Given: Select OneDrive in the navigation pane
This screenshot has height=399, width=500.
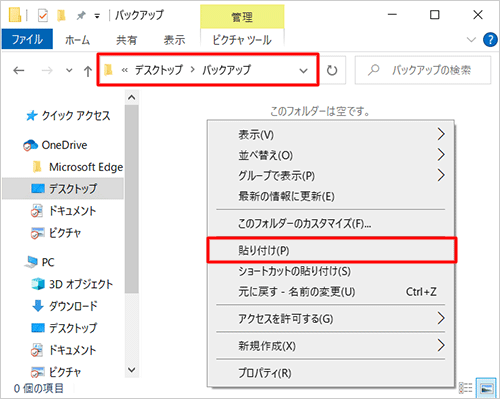Looking at the screenshot, I should pos(64,145).
